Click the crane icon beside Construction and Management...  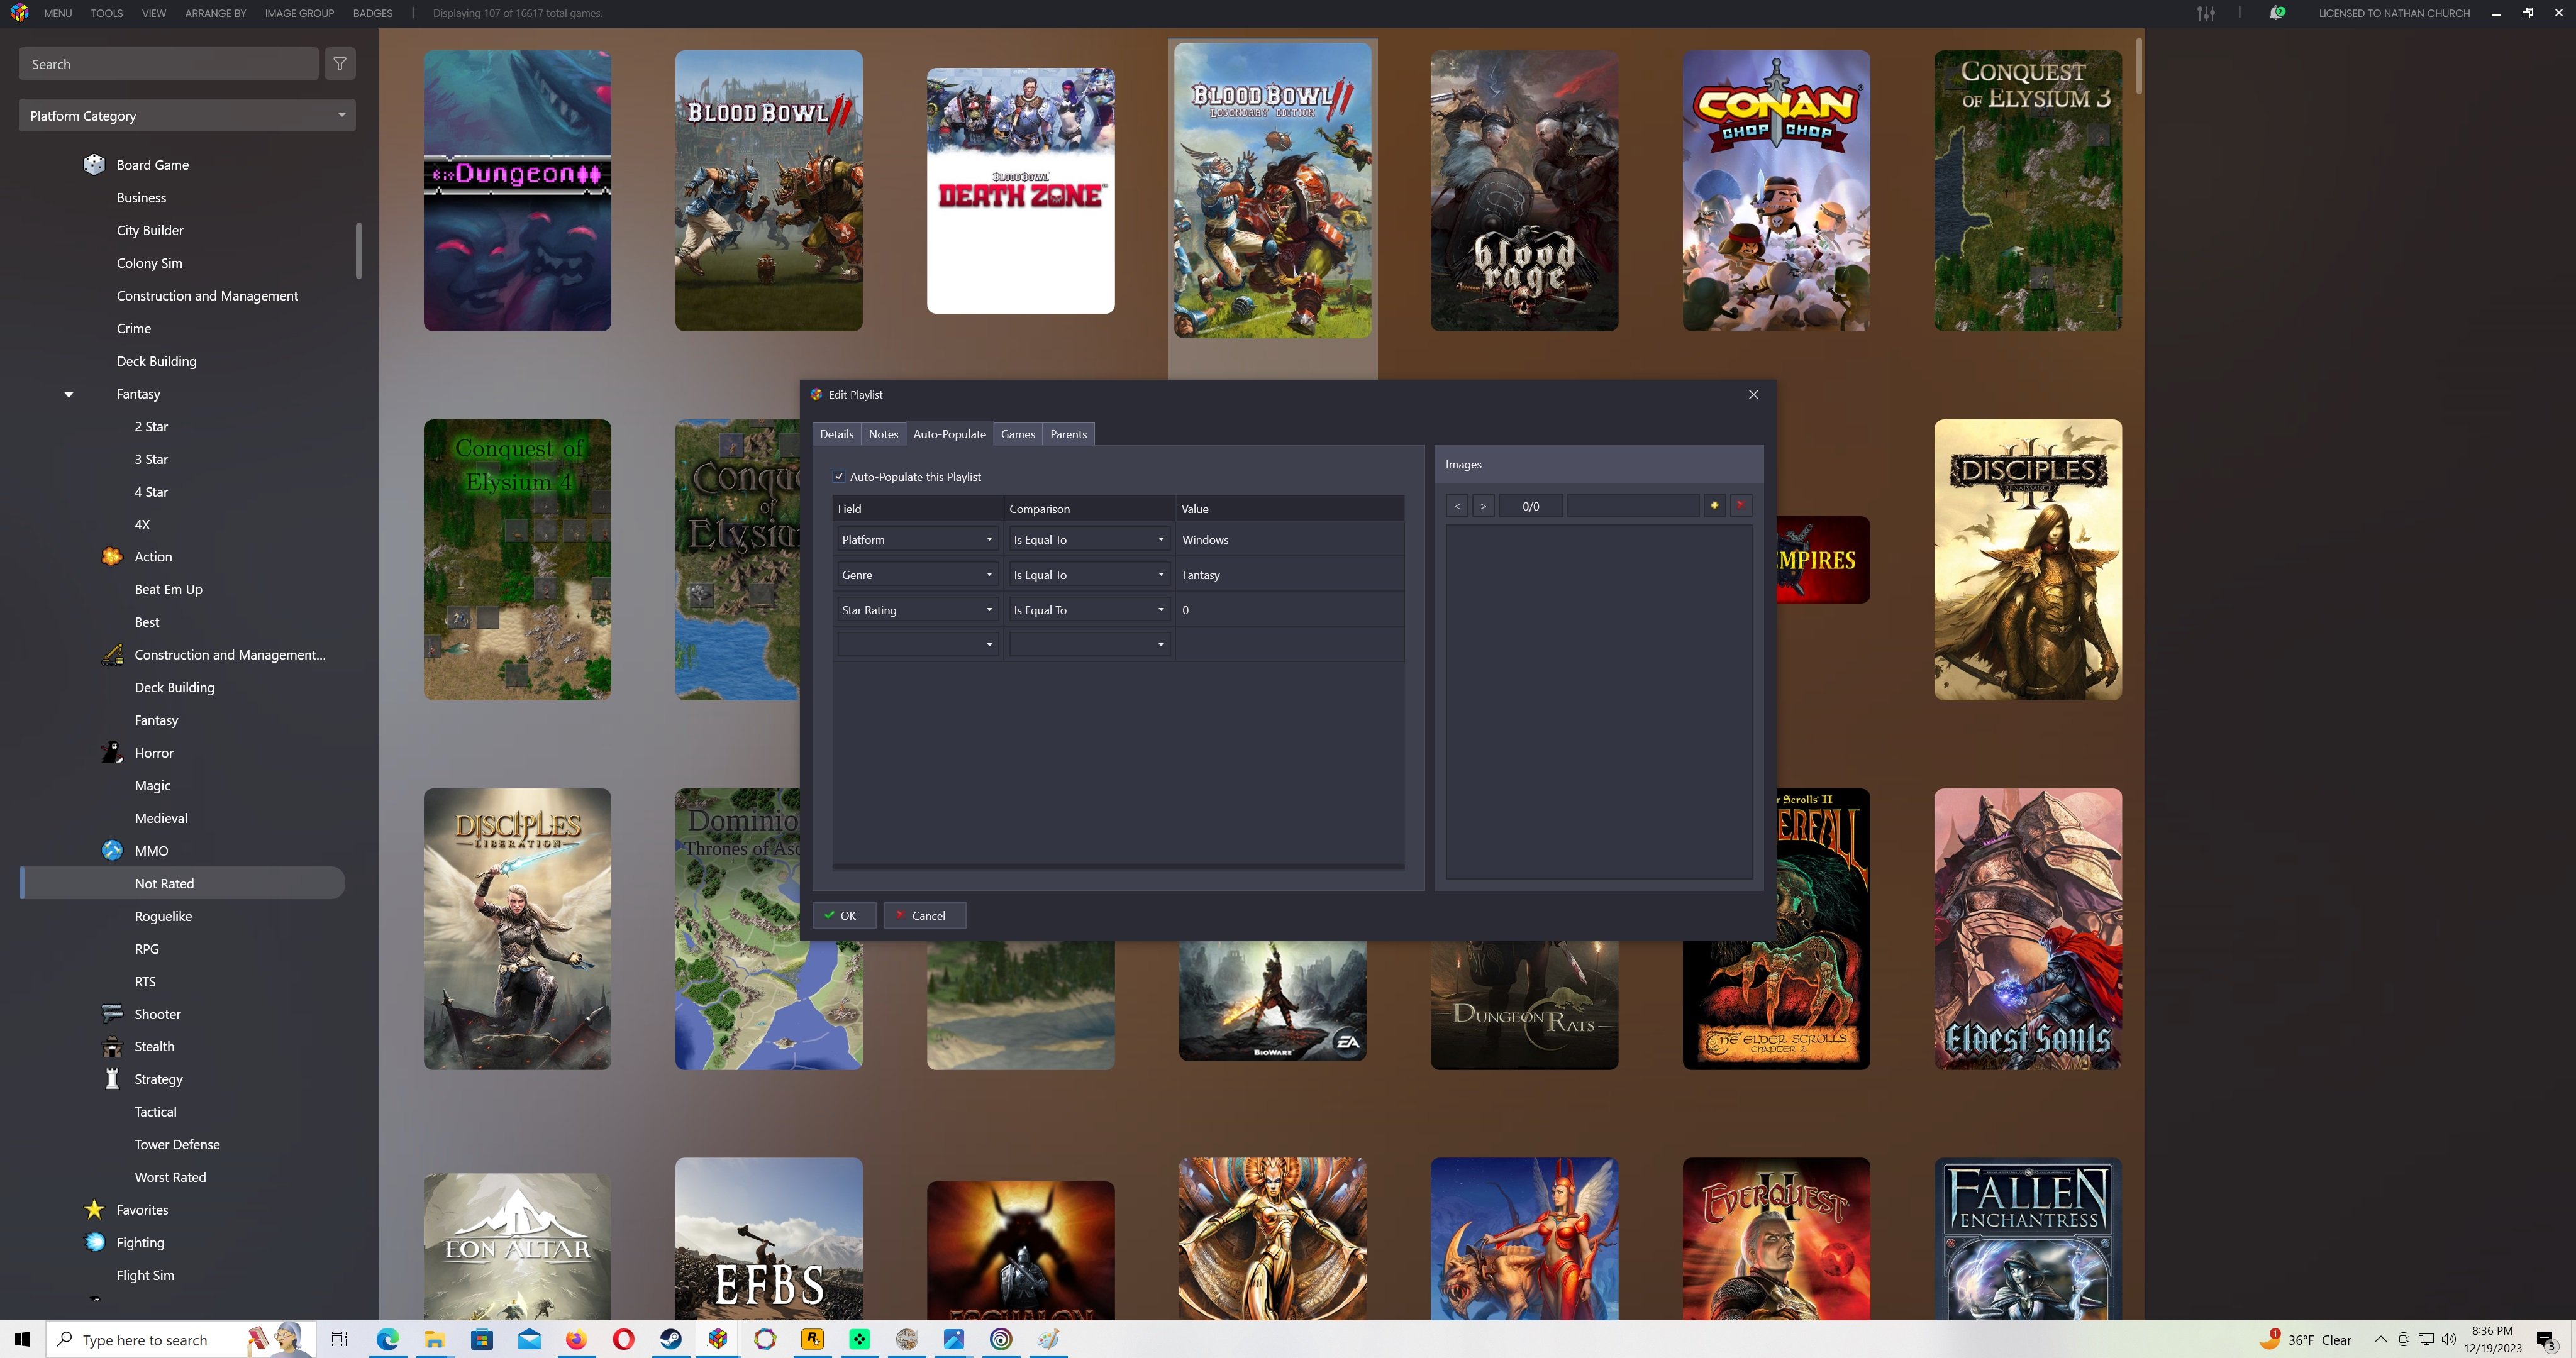(x=112, y=654)
